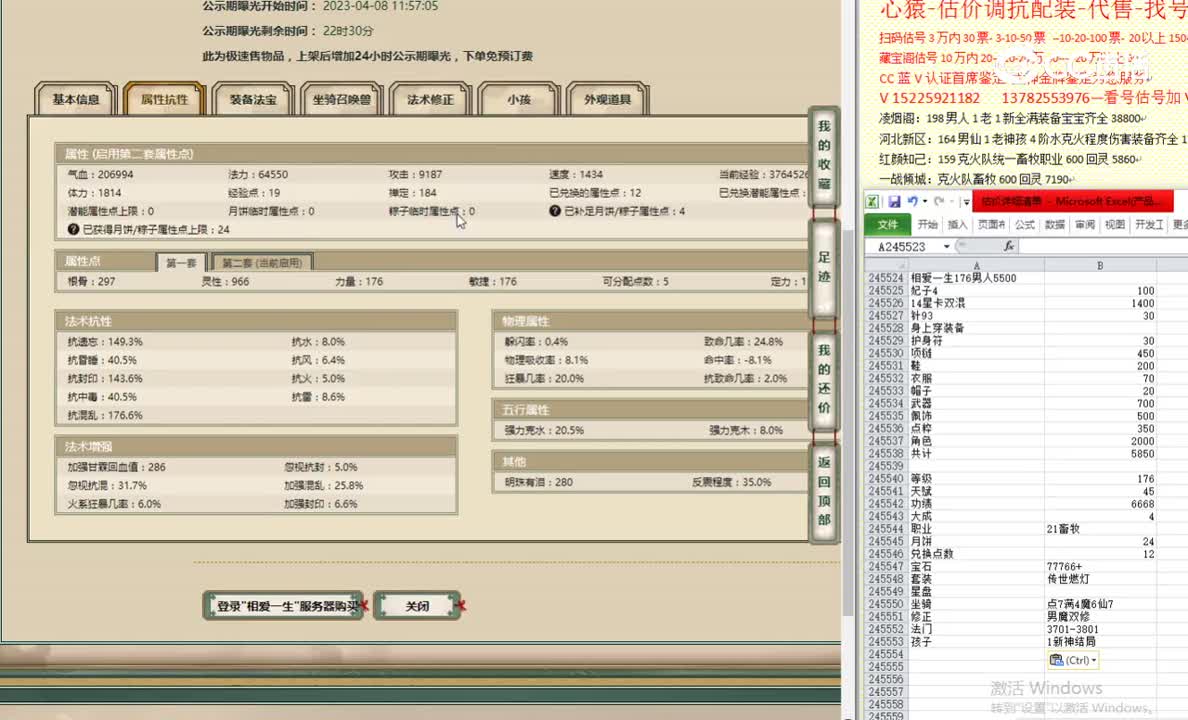Open the 数据 Data ribbon tab
1188x720 pixels.
(x=1055, y=224)
